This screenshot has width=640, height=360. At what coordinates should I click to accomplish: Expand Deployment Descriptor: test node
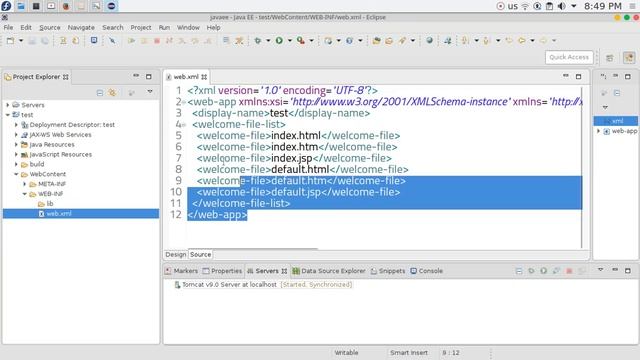point(16,124)
